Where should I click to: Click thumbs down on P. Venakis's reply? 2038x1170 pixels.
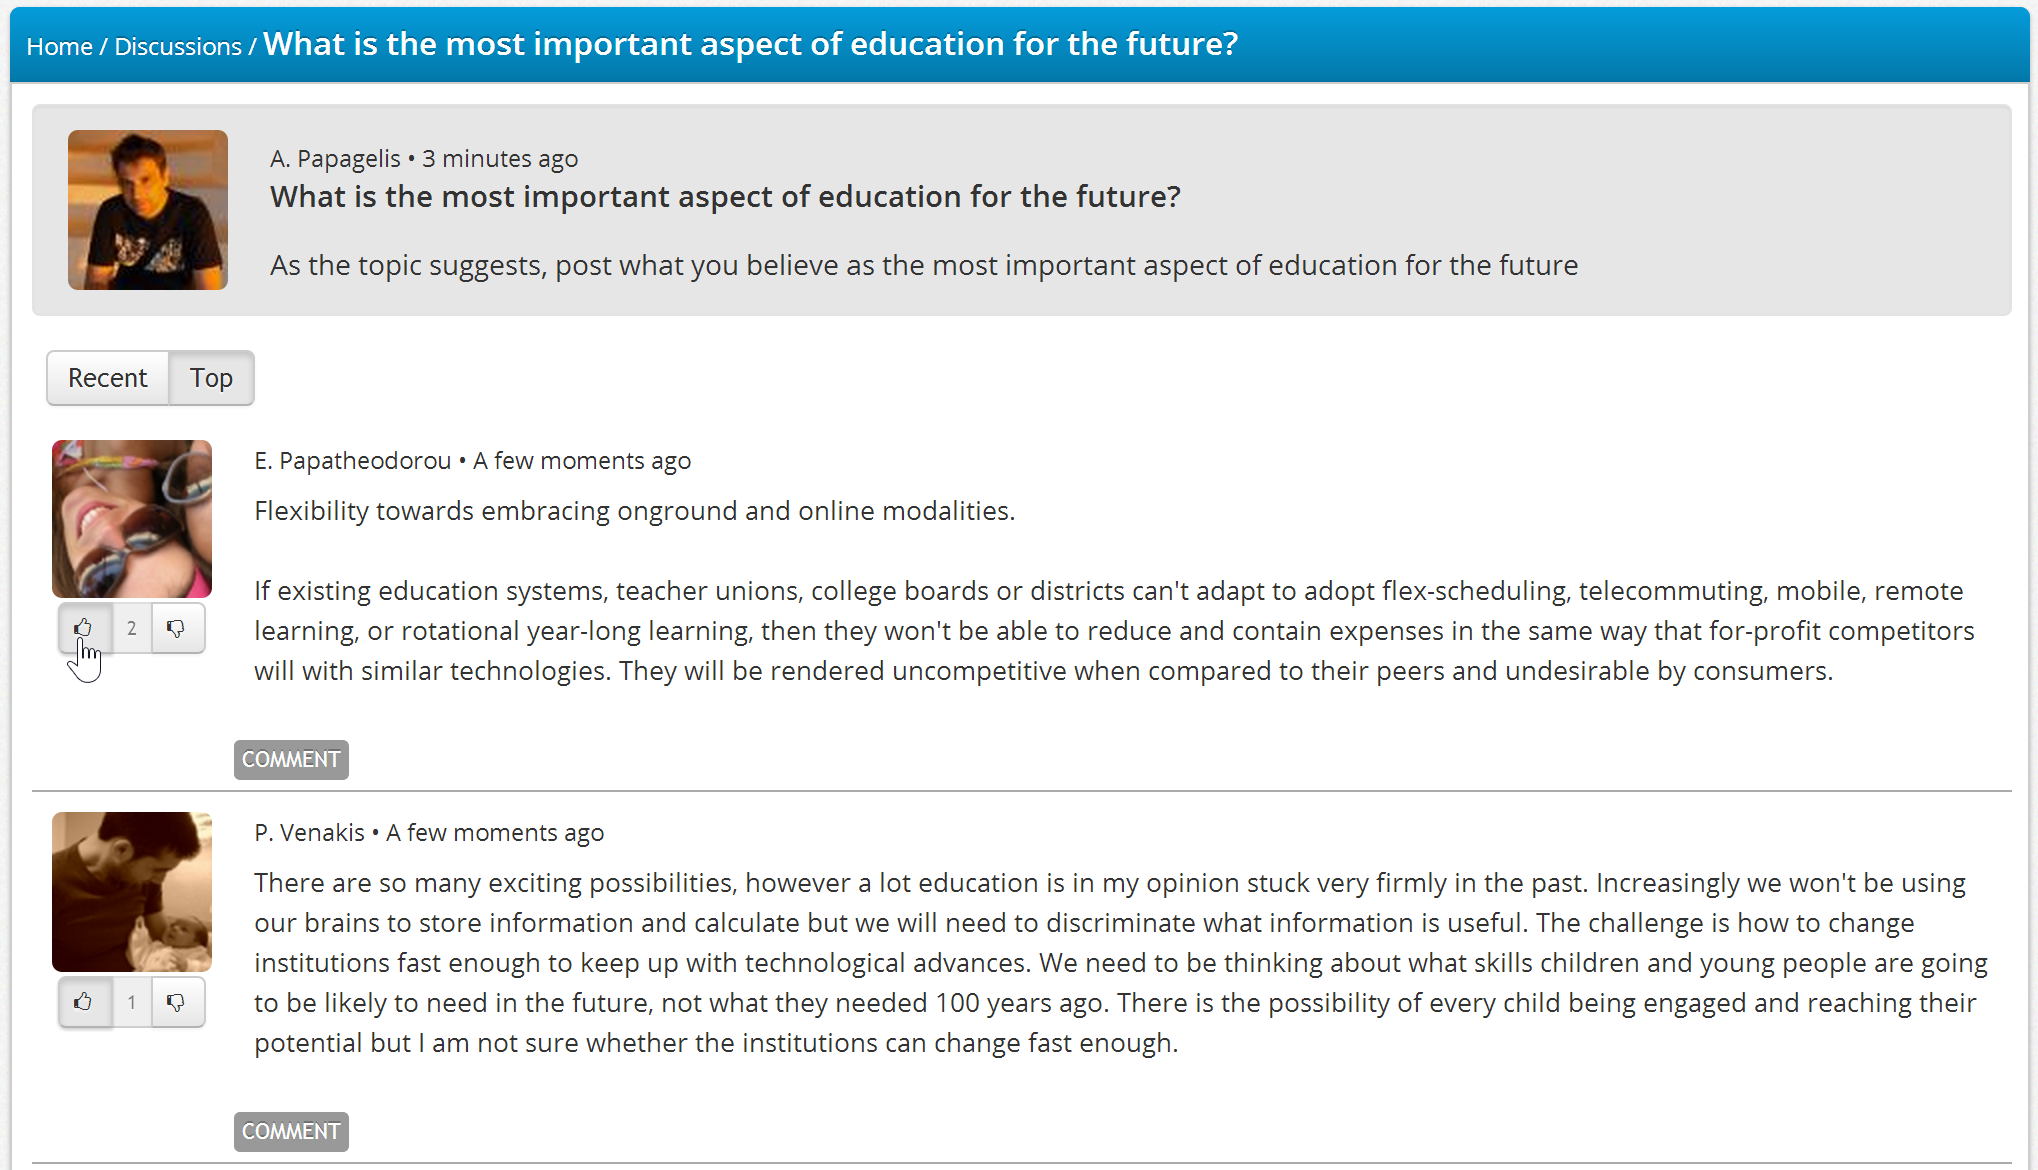tap(176, 1001)
